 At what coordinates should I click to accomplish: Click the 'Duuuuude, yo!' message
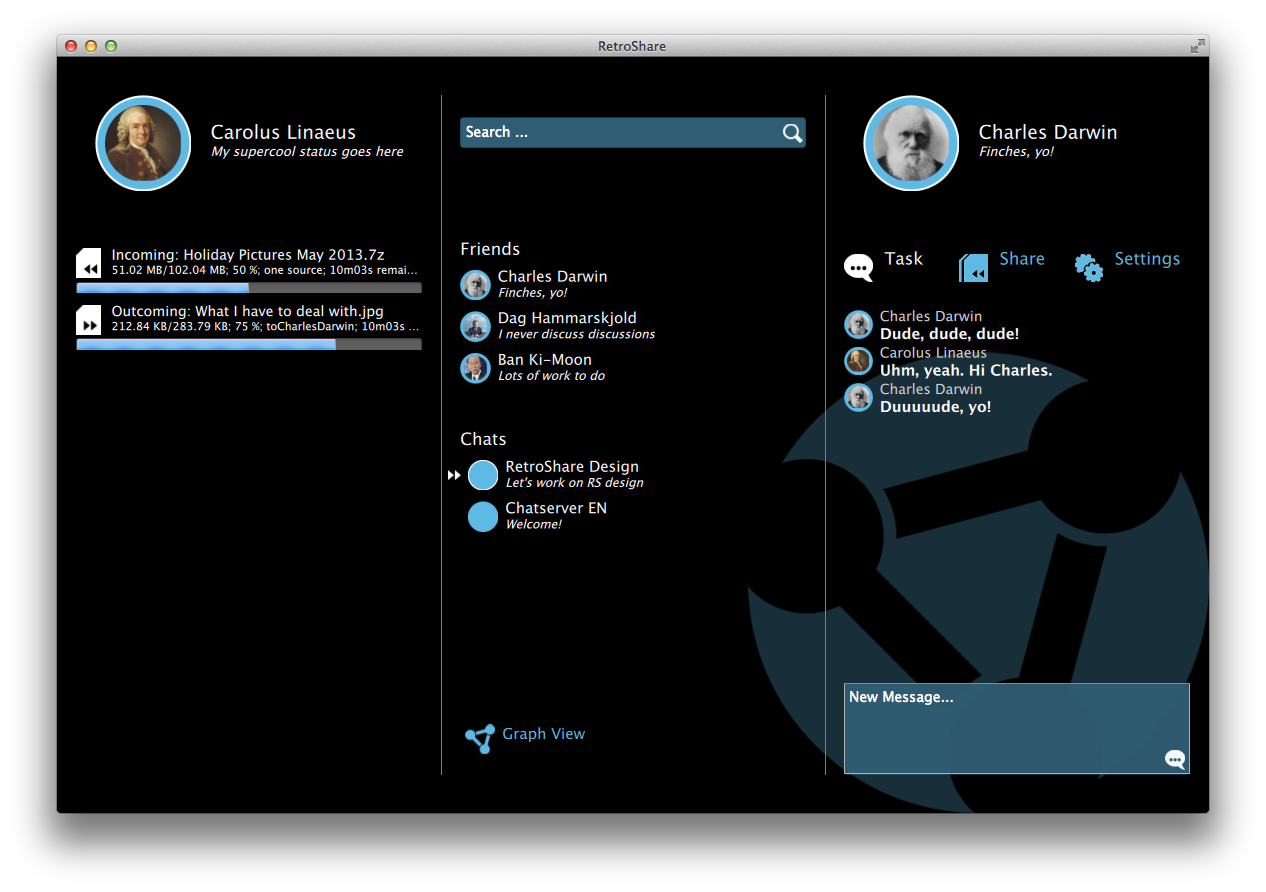935,407
